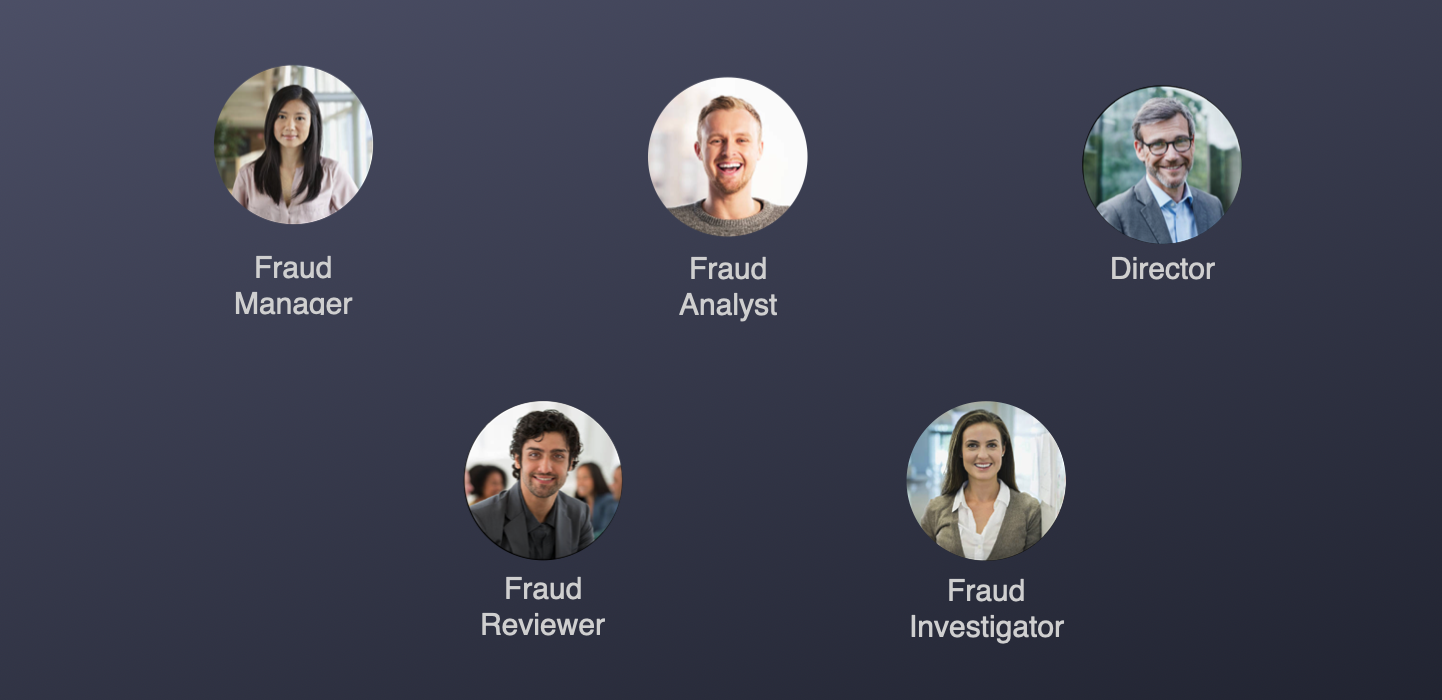Viewport: 1442px width, 700px height.
Task: Open the Fraud Reviewer avatar
Action: point(543,481)
